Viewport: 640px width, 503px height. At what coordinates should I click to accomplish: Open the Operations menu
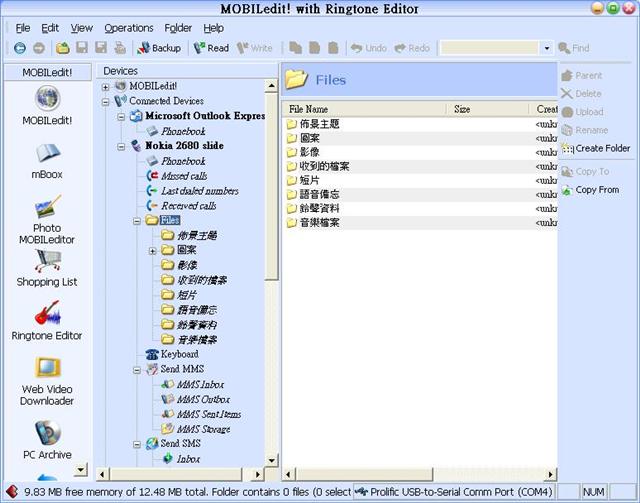129,28
